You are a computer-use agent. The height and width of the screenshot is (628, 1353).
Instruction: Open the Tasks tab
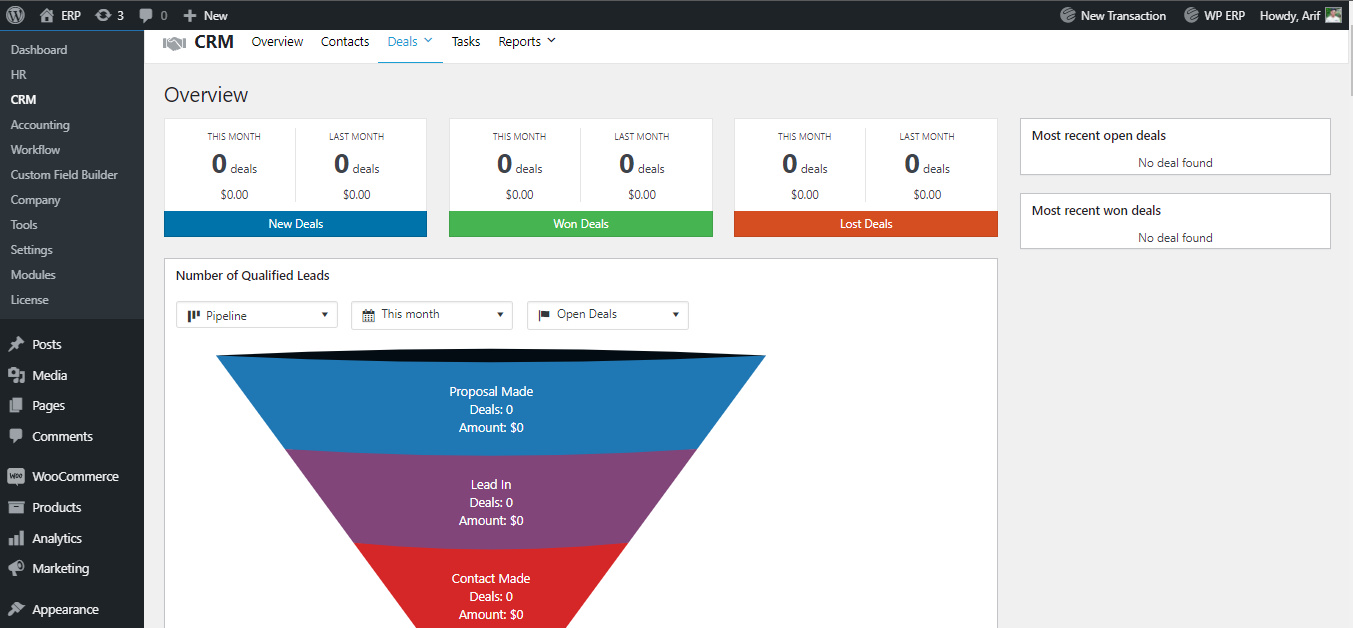pos(466,42)
